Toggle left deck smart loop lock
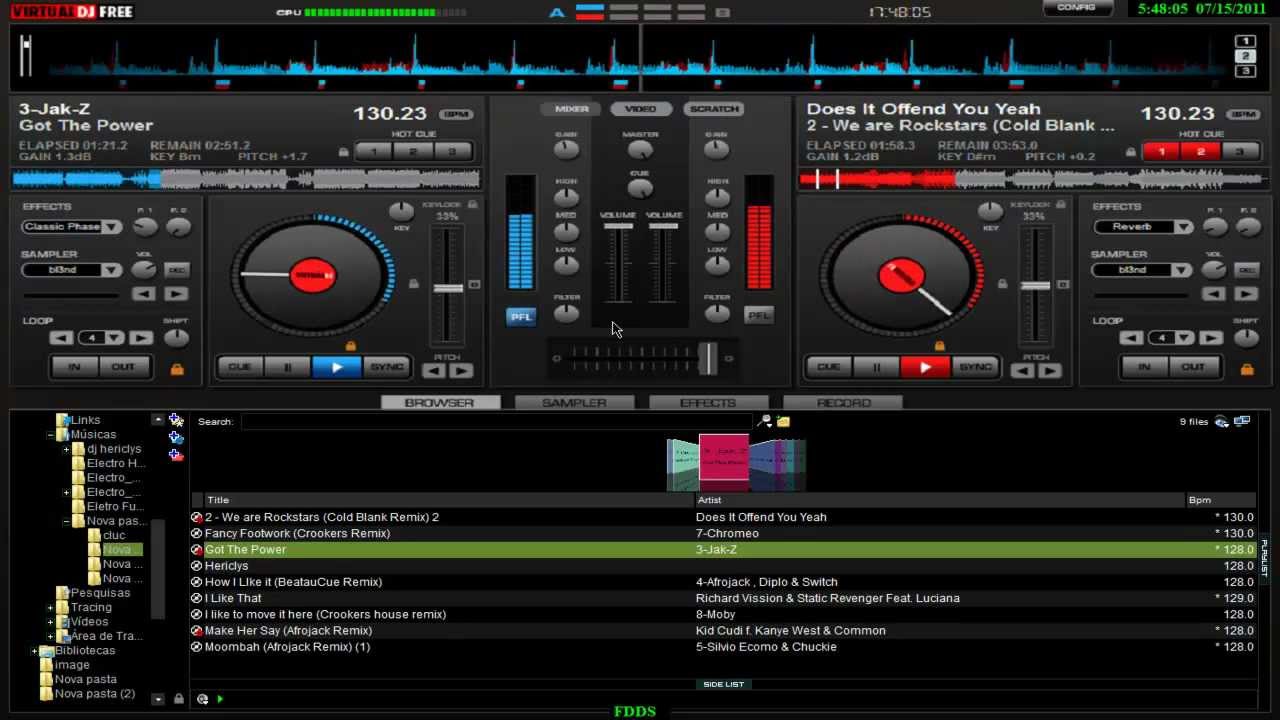Viewport: 1280px width, 720px height. (x=177, y=369)
